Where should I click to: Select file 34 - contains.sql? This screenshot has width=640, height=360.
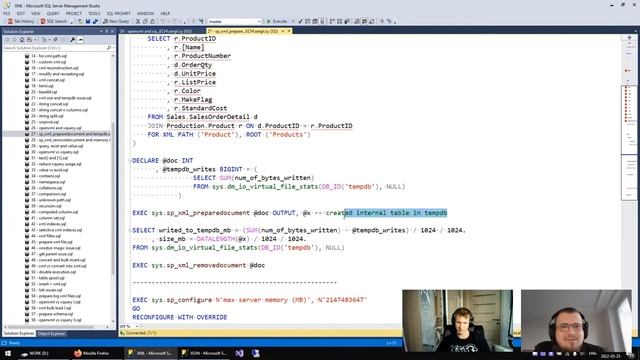coord(42,176)
